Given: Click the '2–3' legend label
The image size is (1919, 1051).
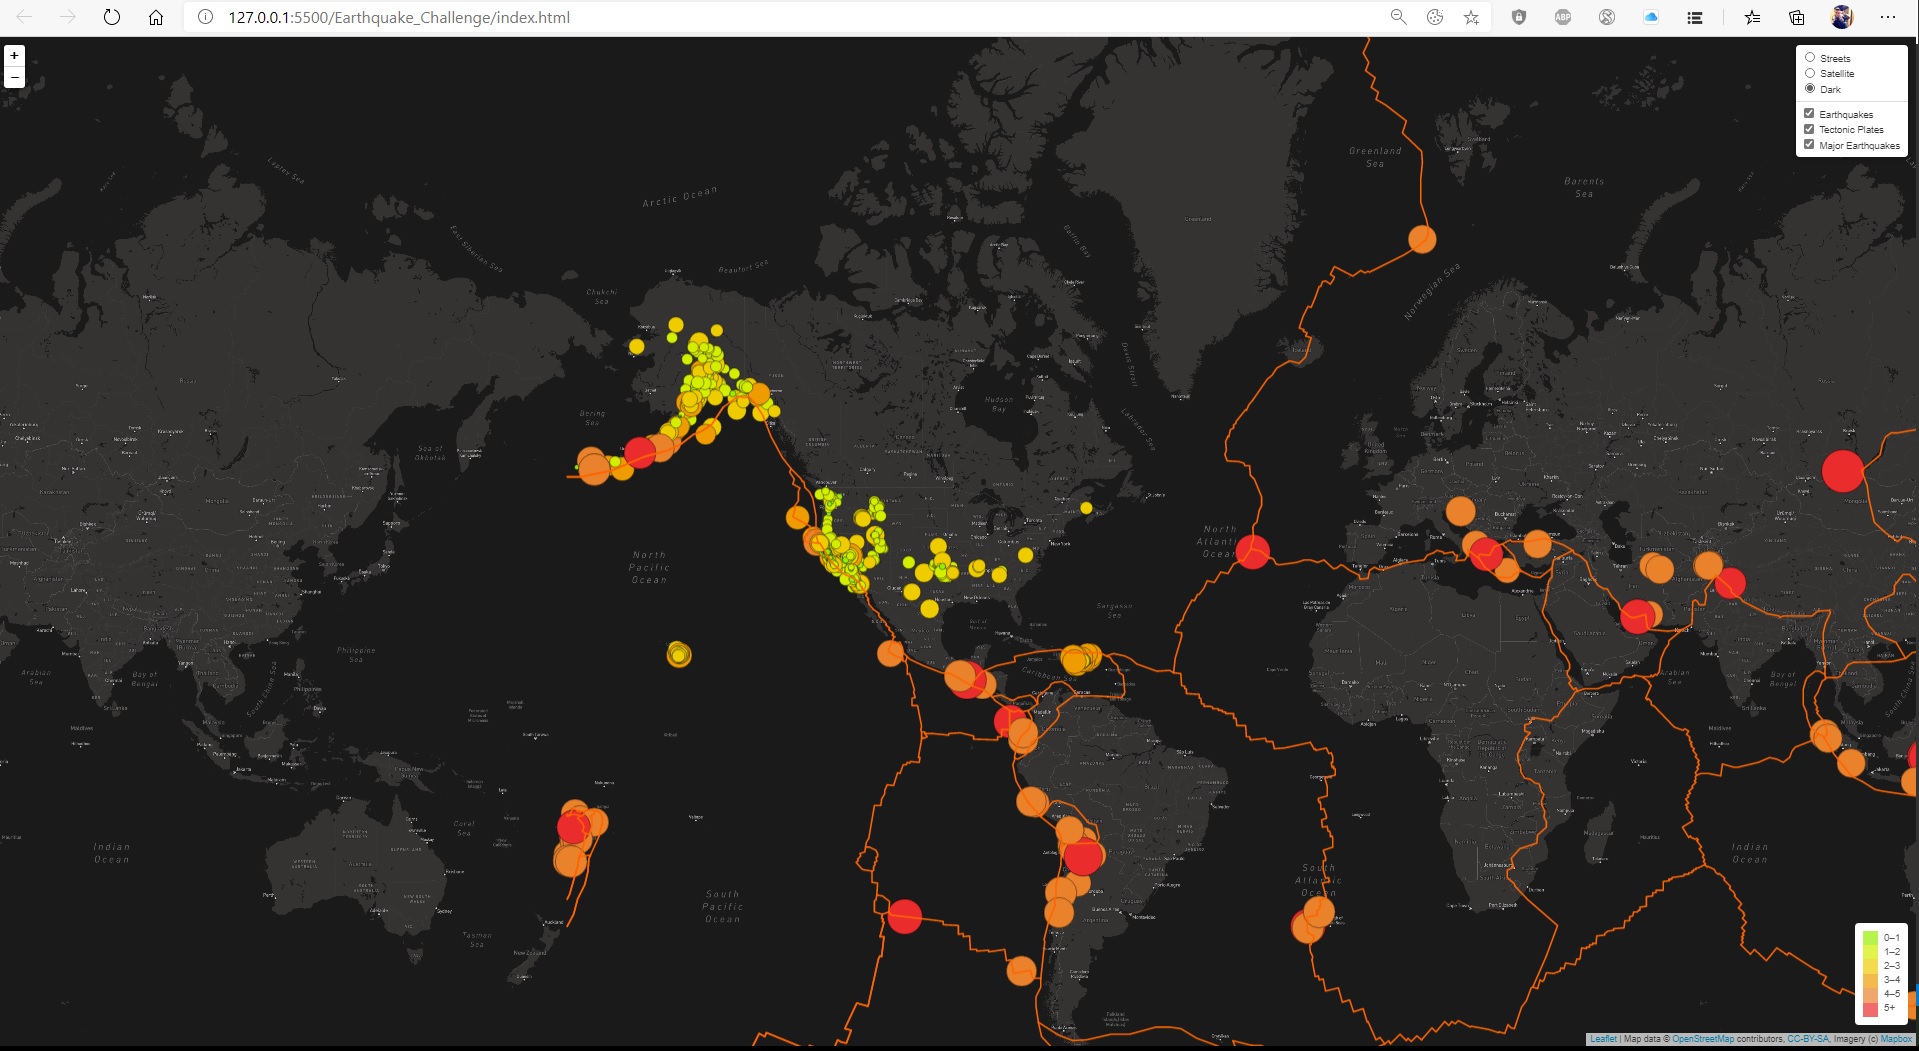Looking at the screenshot, I should tap(1892, 966).
